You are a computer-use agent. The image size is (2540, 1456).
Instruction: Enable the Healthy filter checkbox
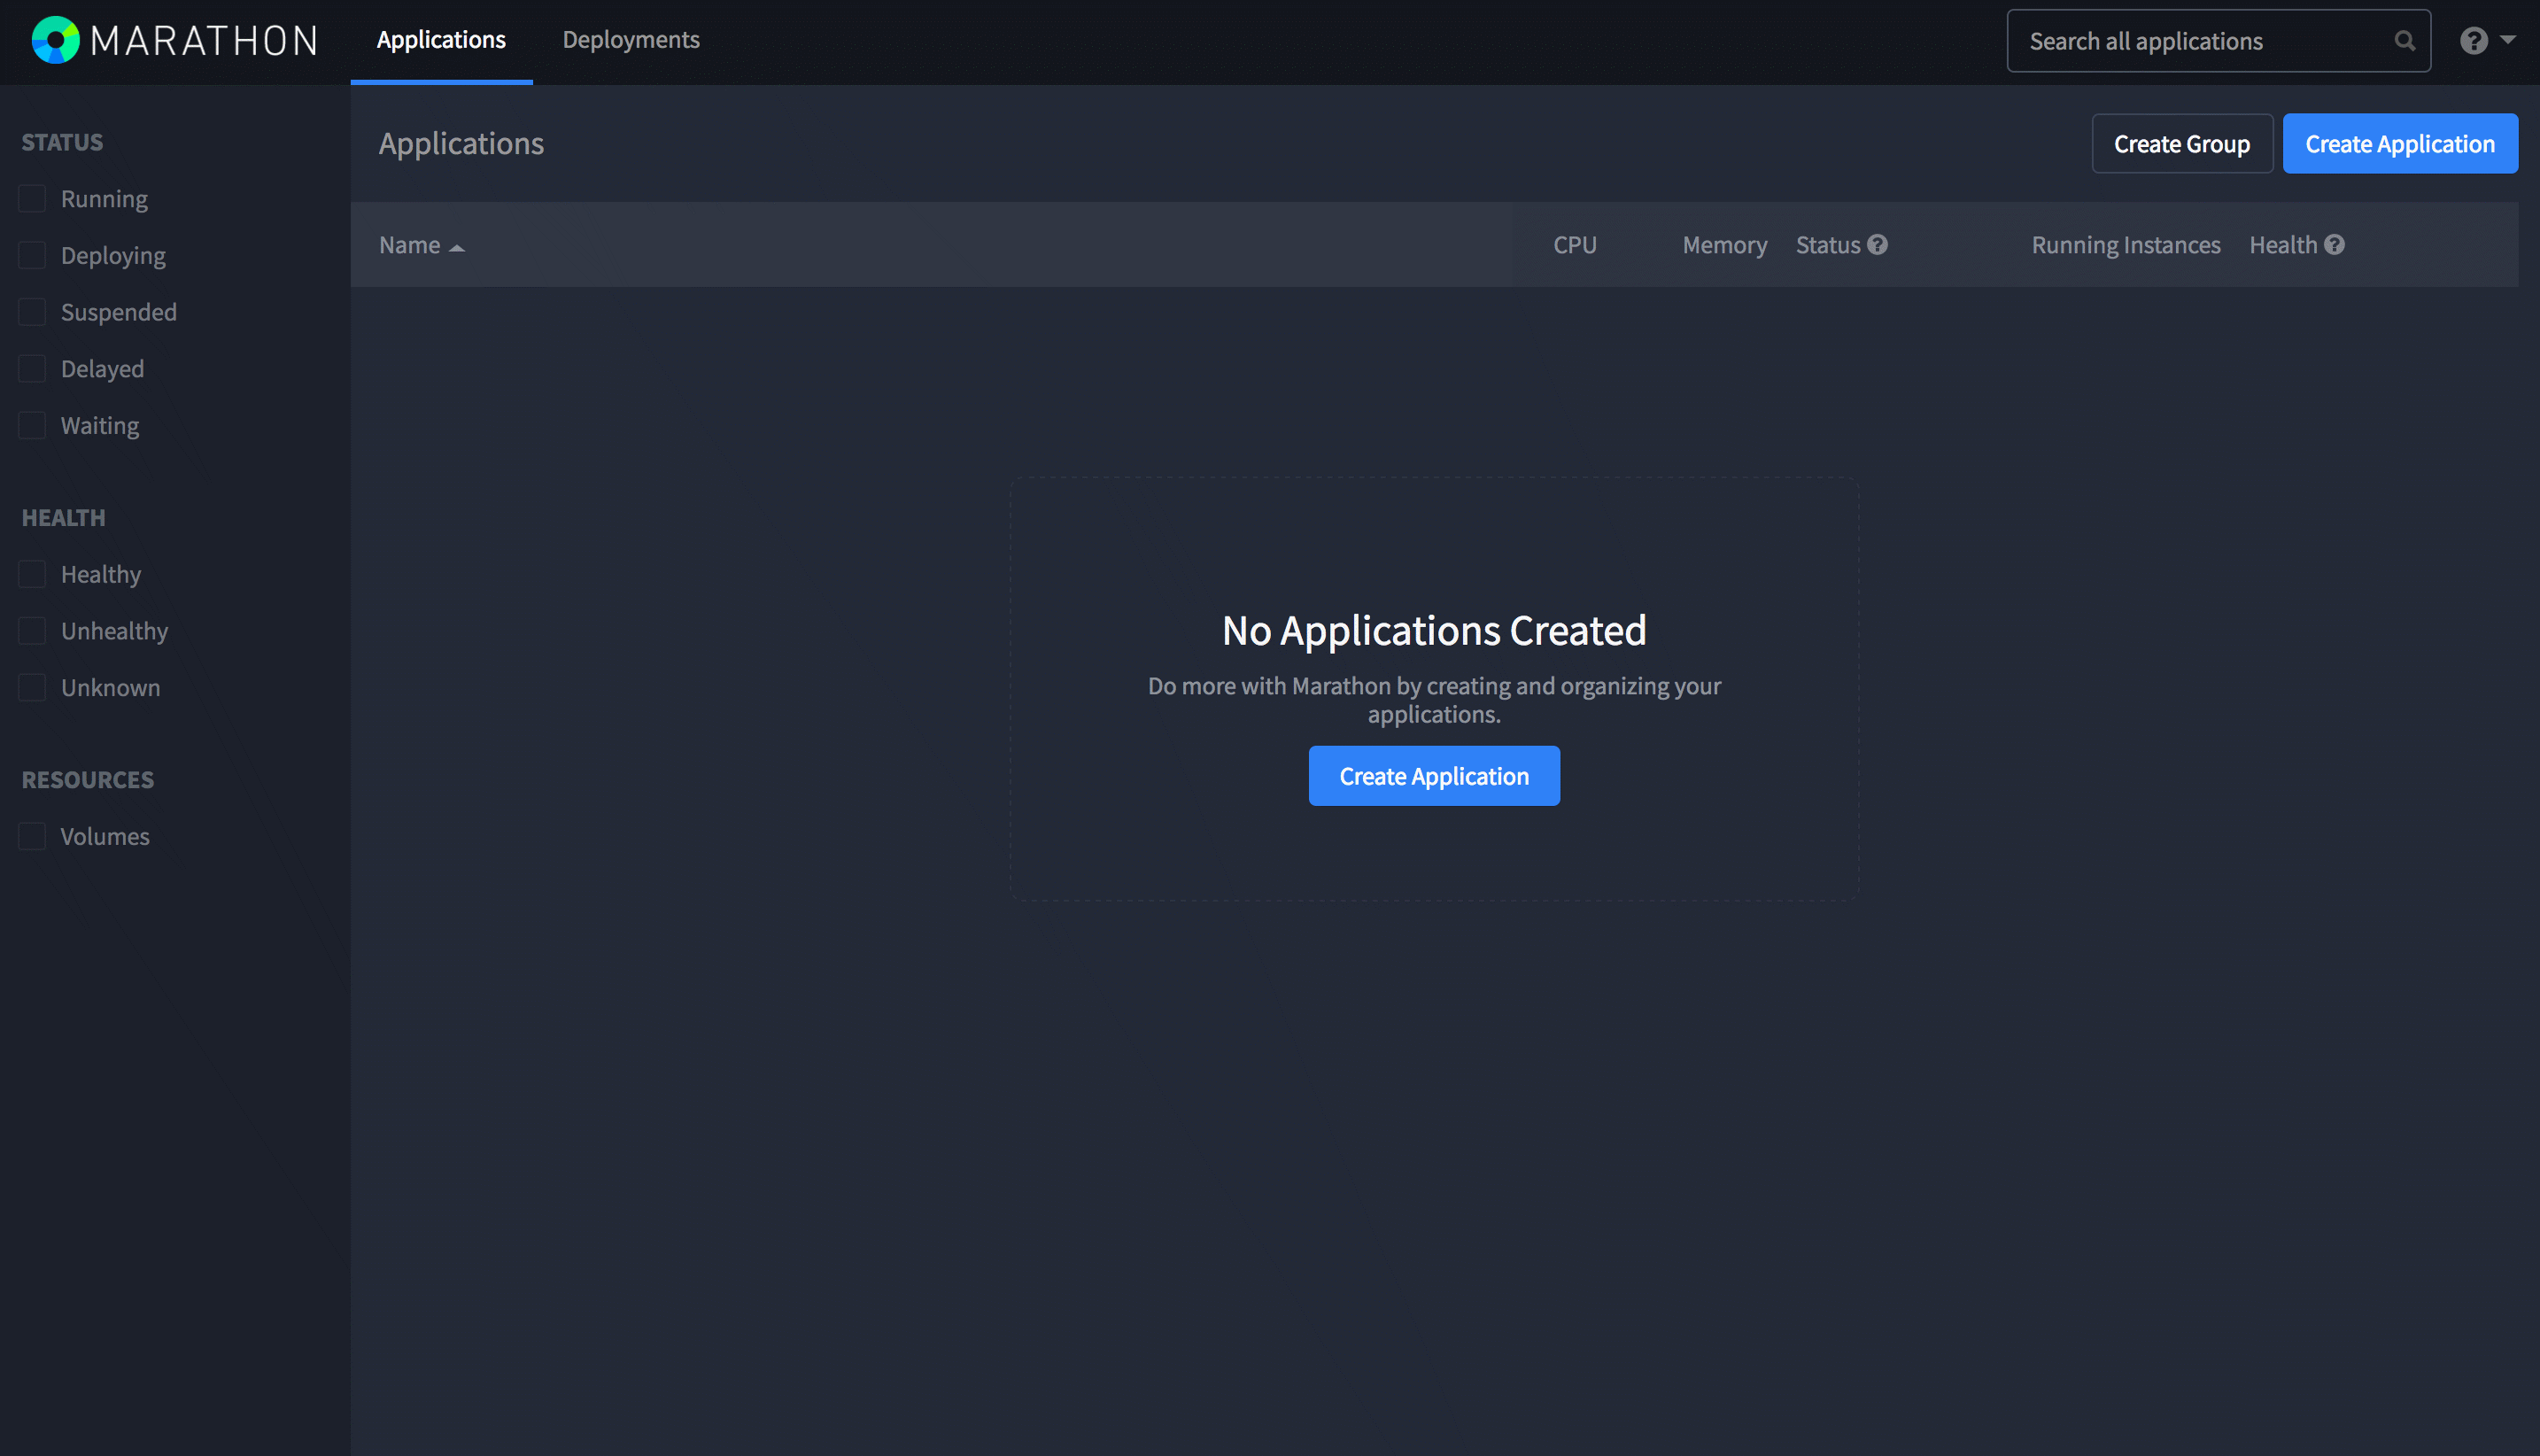point(32,574)
